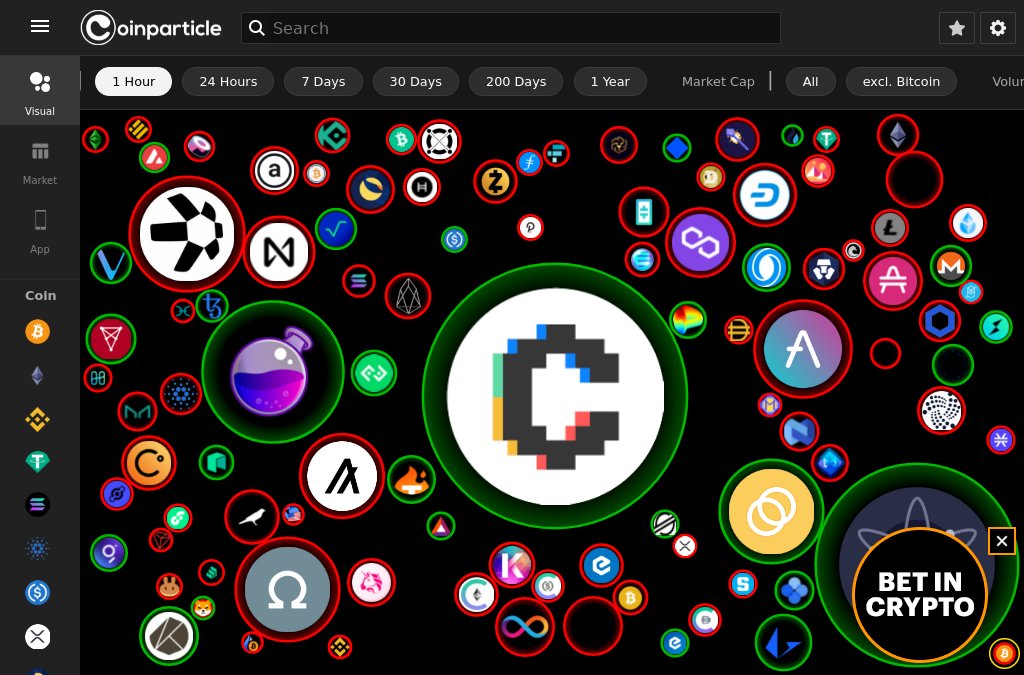The height and width of the screenshot is (675, 1024).
Task: Select Ethereum in the Coin sidebar
Action: [37, 375]
